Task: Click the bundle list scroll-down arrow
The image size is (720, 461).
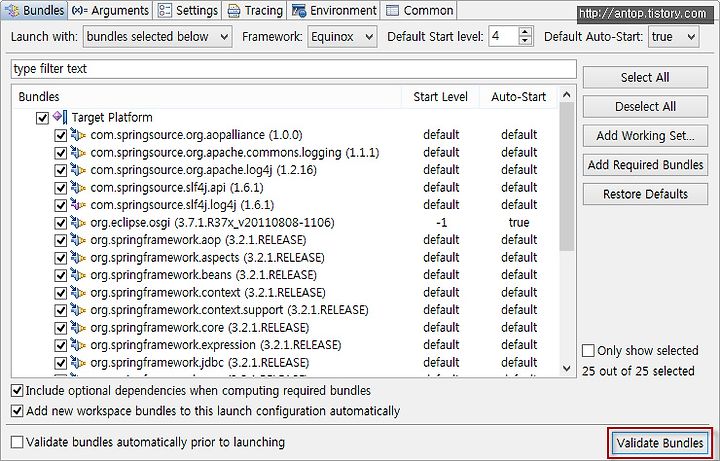Action: (567, 368)
